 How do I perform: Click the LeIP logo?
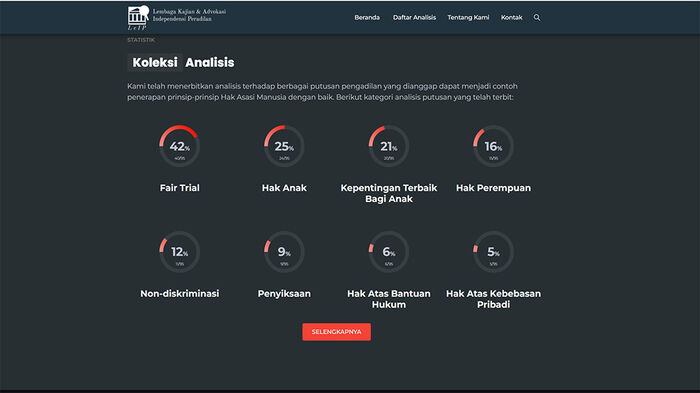[138, 18]
